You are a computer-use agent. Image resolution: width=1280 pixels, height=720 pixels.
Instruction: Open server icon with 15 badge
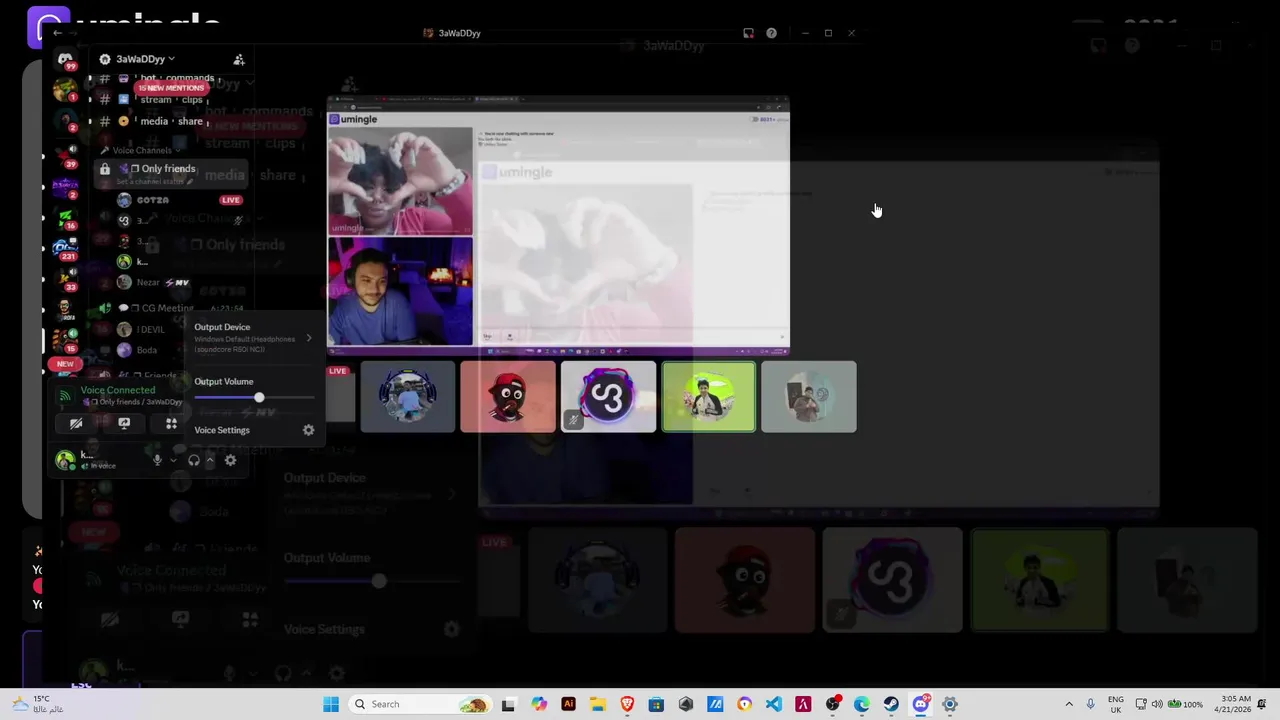point(65,340)
